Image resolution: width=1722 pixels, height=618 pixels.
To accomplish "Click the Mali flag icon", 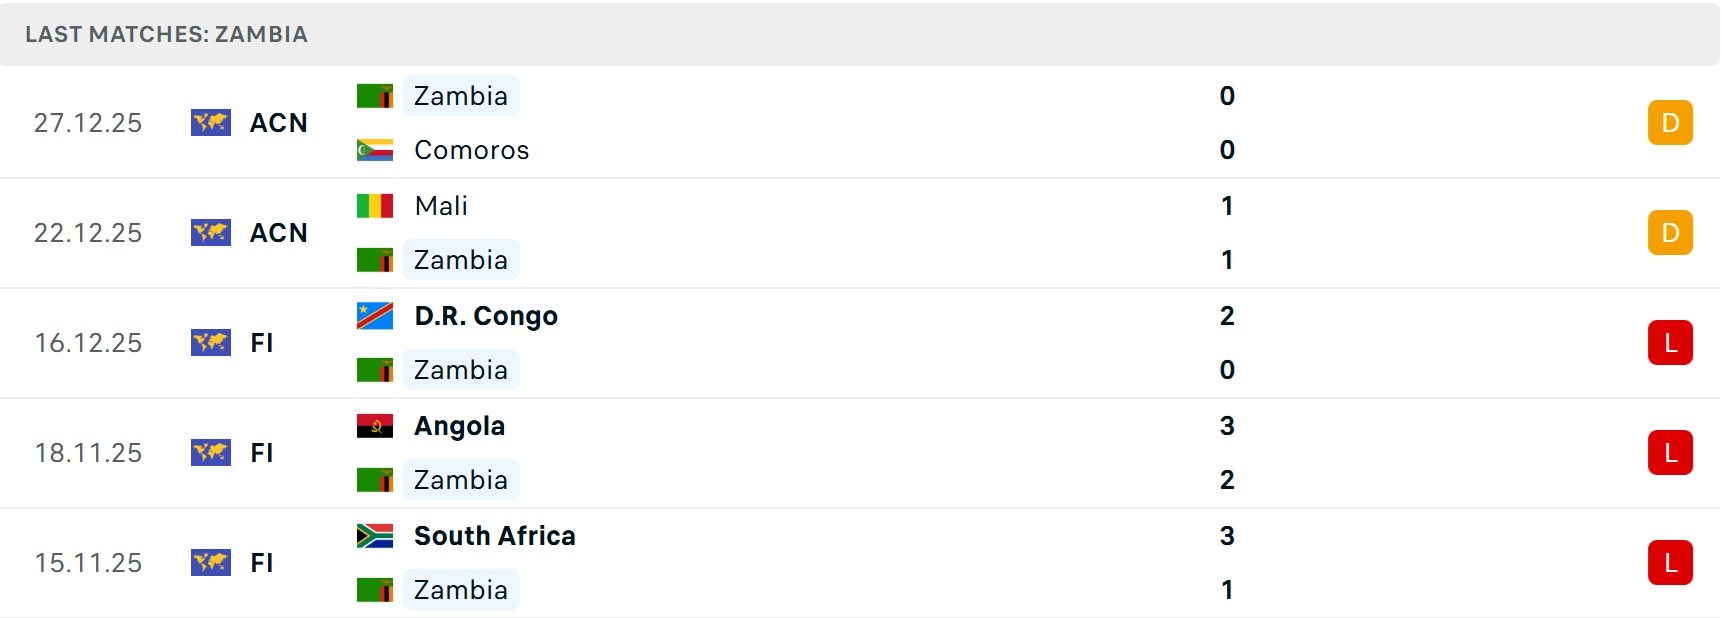I will pos(374,206).
